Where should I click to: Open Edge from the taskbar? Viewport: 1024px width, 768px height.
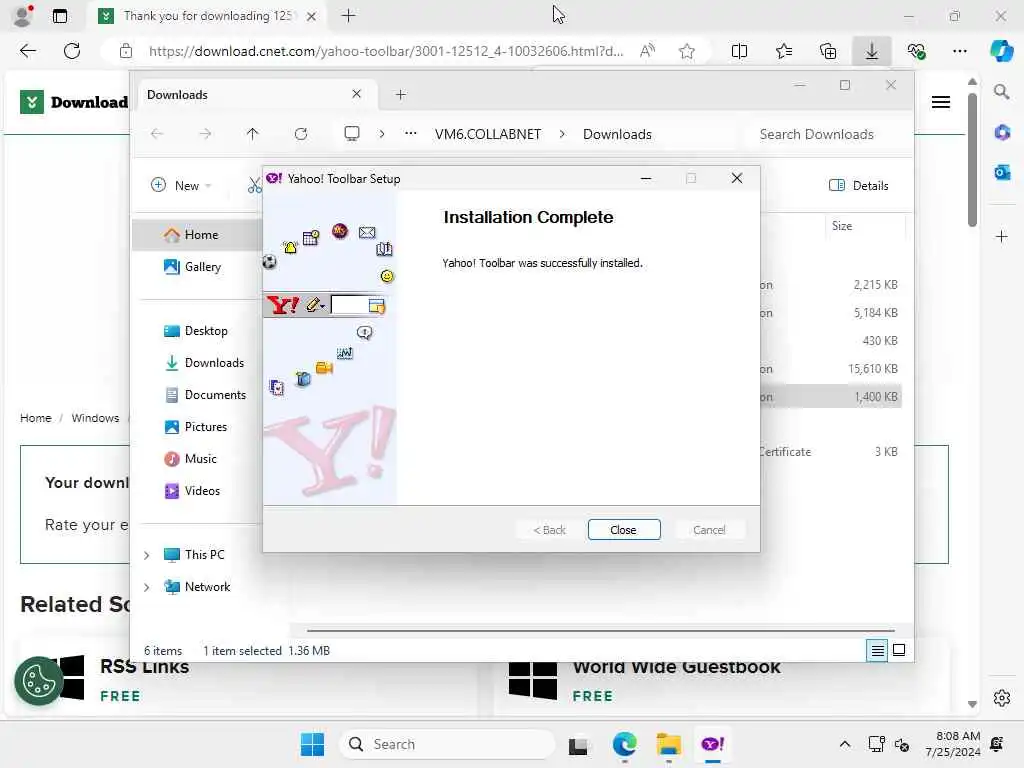point(624,744)
